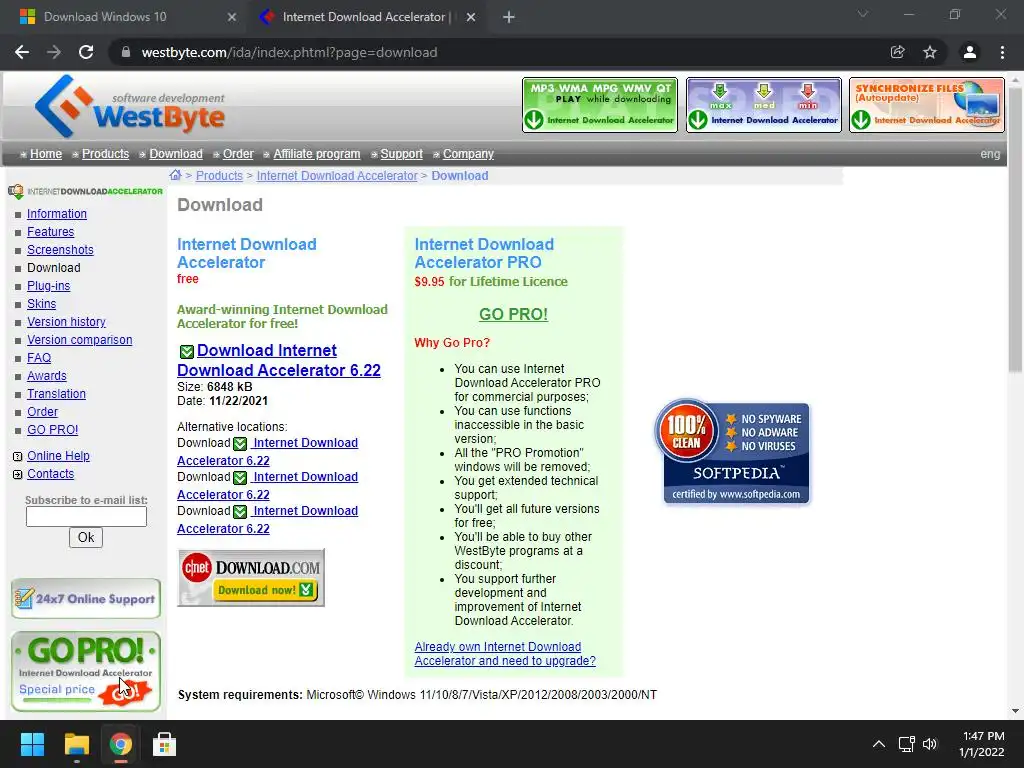Click the WestByte logo
Viewport: 1024px width, 768px height.
pyautogui.click(x=129, y=106)
